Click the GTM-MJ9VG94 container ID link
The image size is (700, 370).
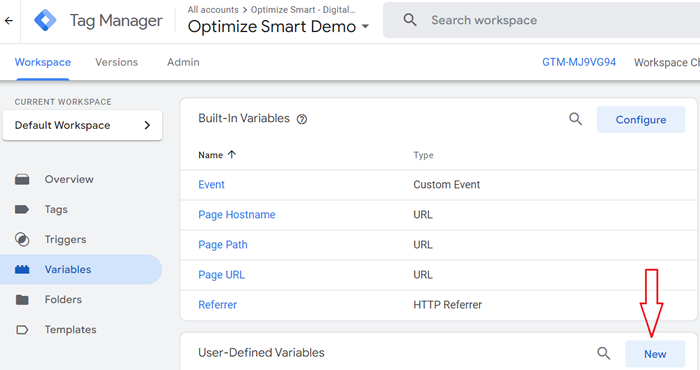click(x=579, y=62)
